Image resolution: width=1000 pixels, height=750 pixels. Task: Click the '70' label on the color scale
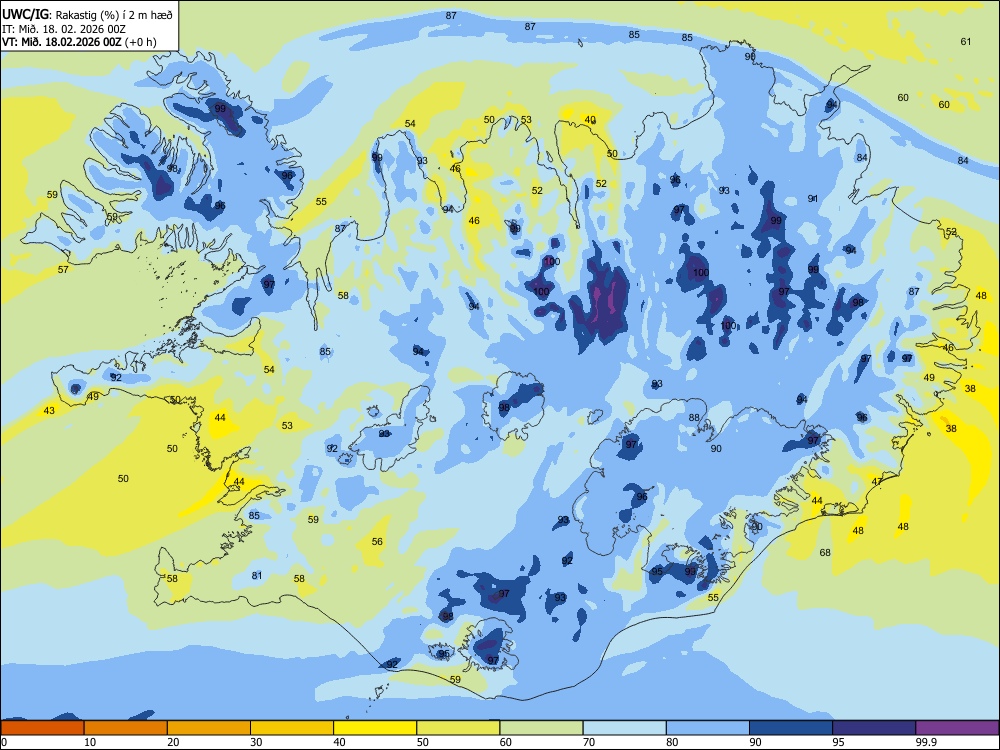[589, 742]
